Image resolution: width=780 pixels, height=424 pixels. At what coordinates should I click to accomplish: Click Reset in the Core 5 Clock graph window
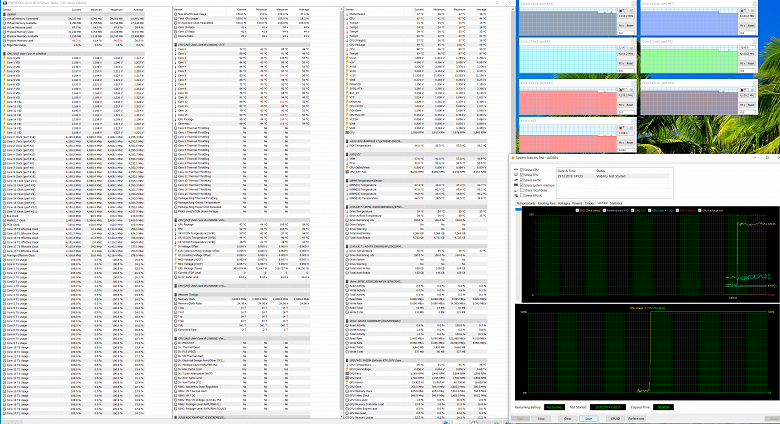(x=751, y=105)
